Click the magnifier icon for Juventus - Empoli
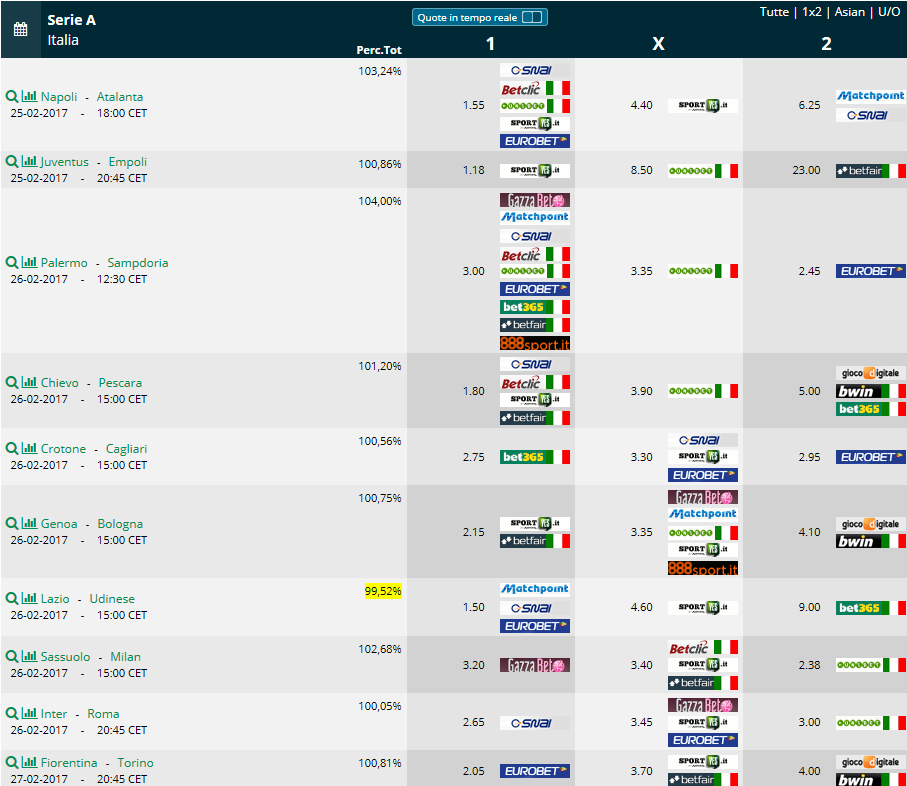907x786 pixels. tap(12, 161)
